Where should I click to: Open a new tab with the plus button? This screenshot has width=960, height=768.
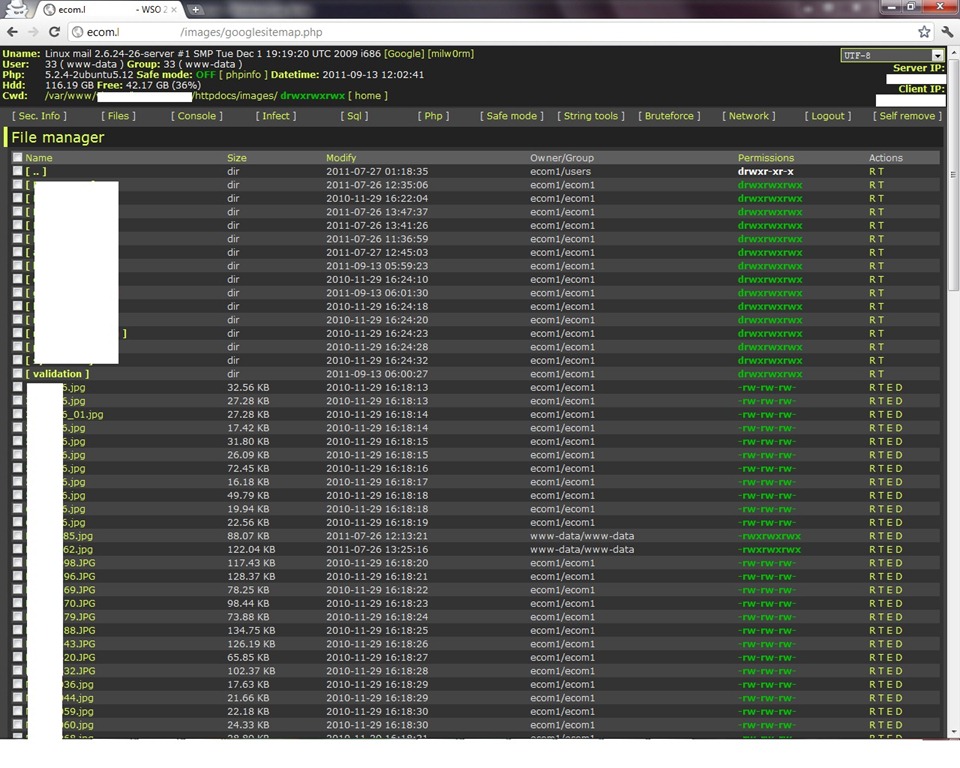195,9
